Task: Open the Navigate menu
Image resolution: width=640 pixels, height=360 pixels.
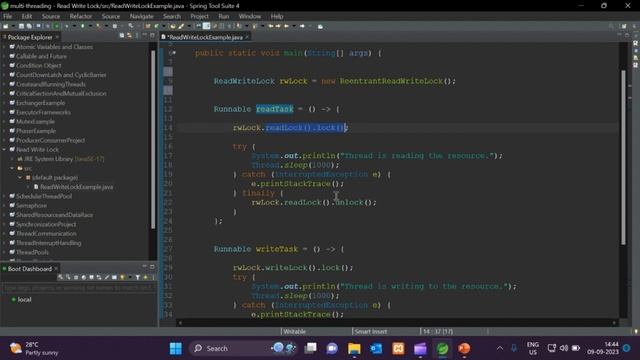Action: 141,16
